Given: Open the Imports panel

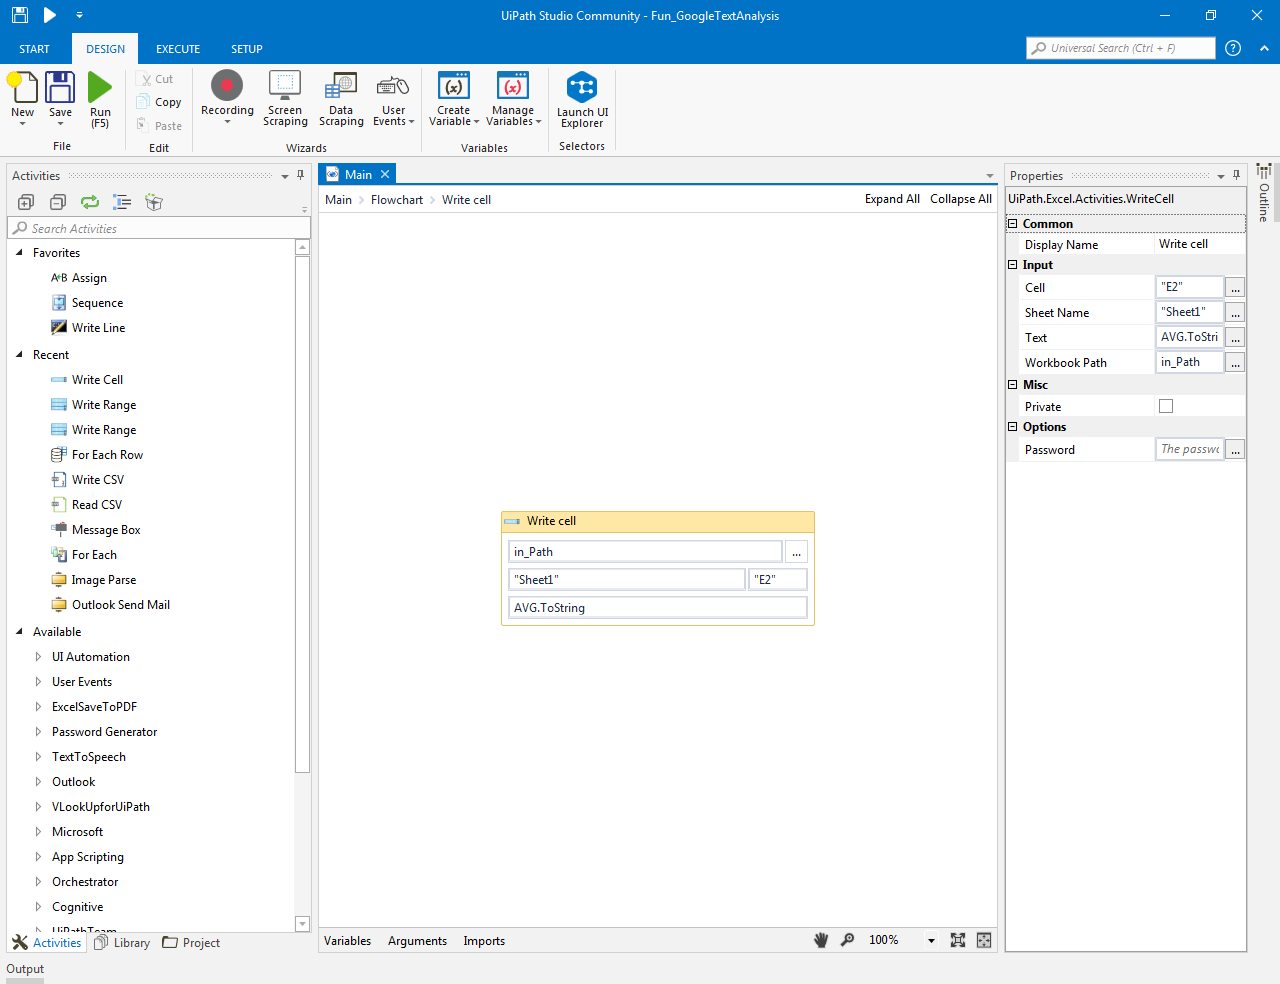Looking at the screenshot, I should (484, 941).
